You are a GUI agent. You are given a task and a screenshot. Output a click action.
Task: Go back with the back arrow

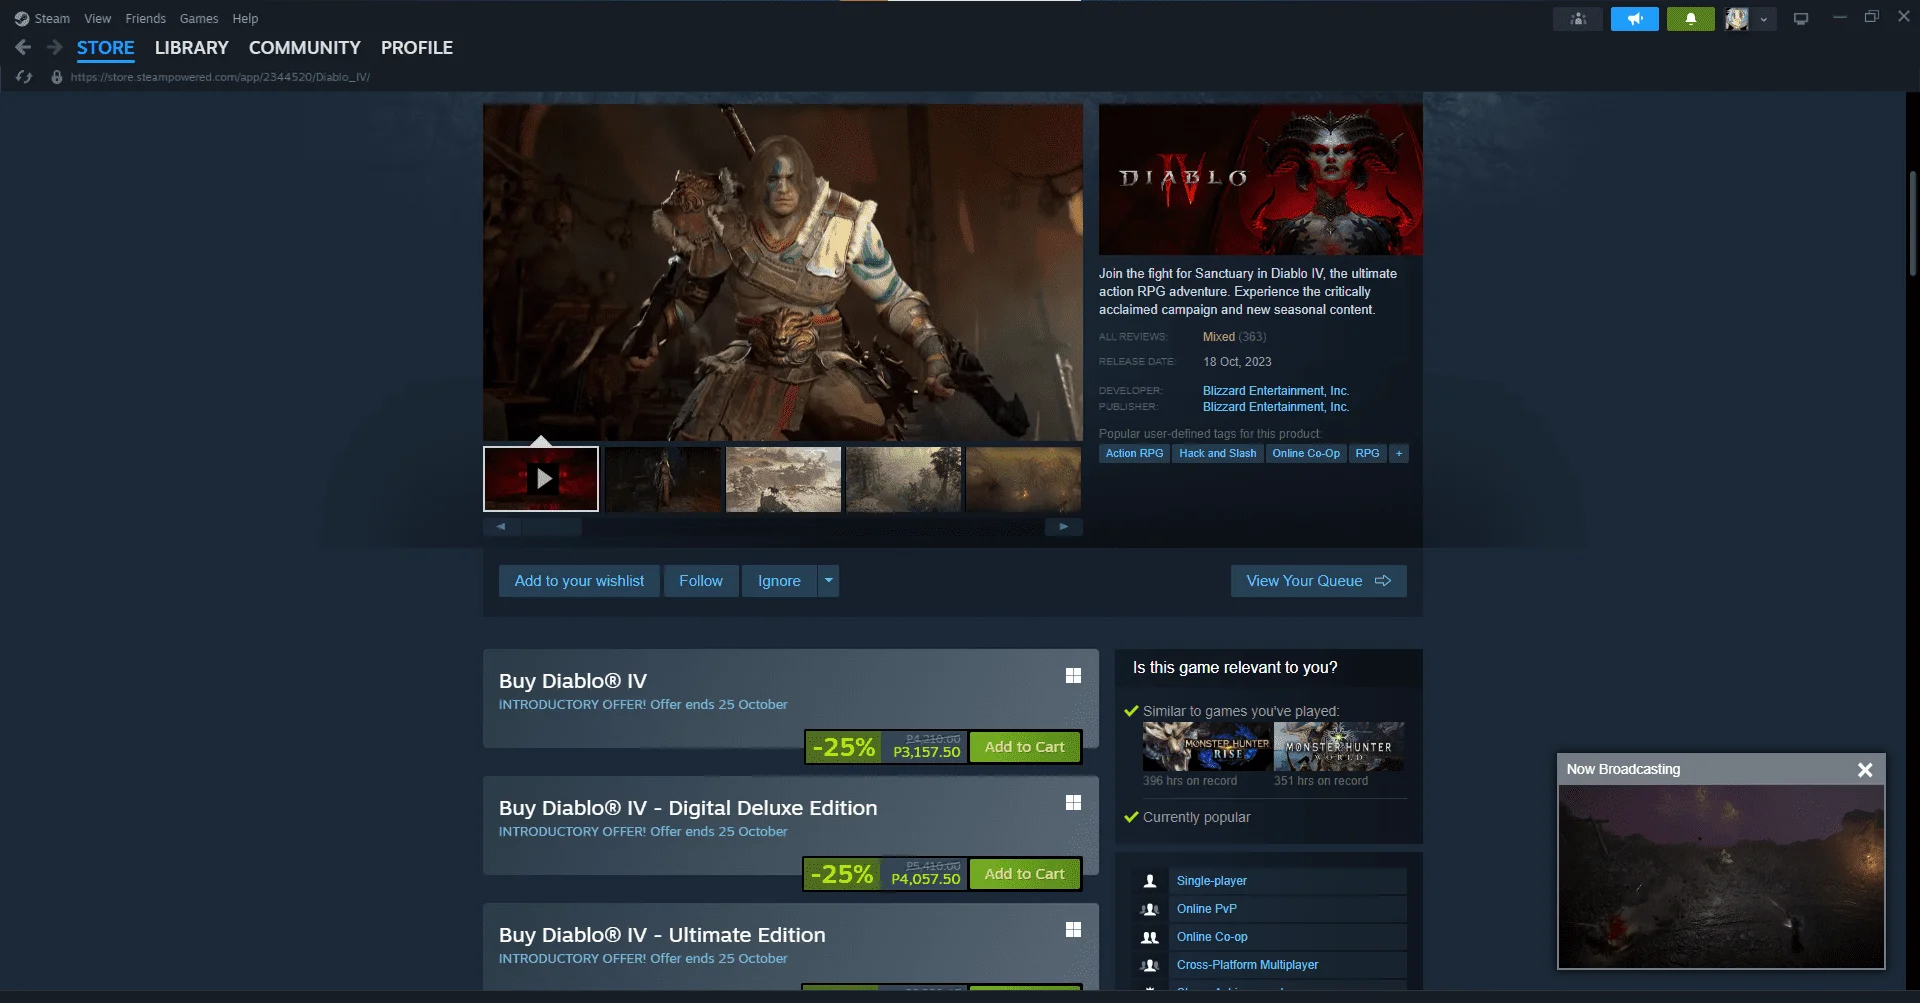coord(23,47)
